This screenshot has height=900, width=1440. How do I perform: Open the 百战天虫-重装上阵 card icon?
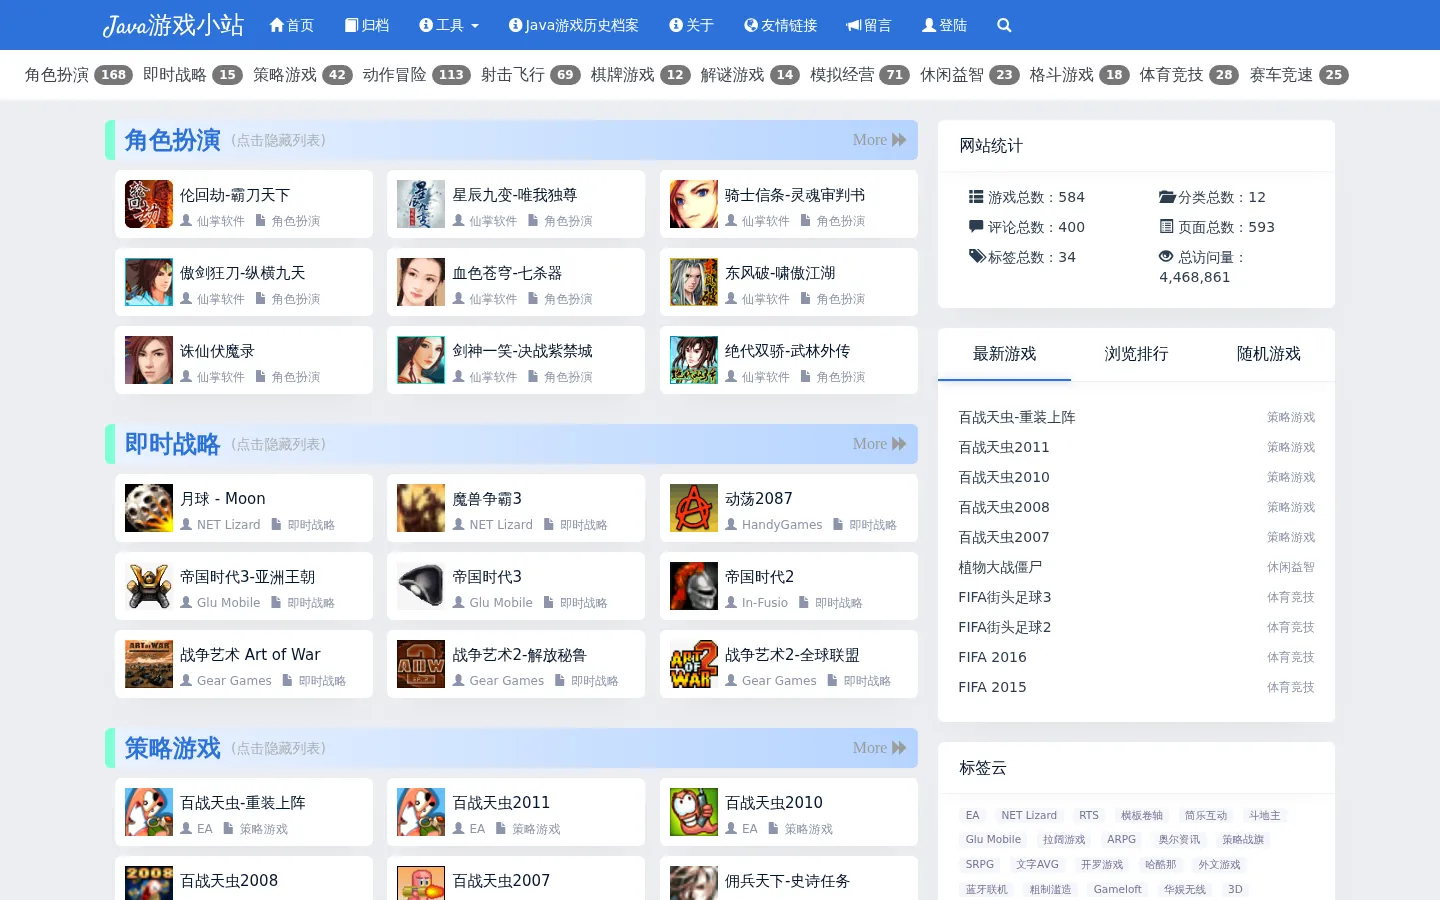coord(149,812)
